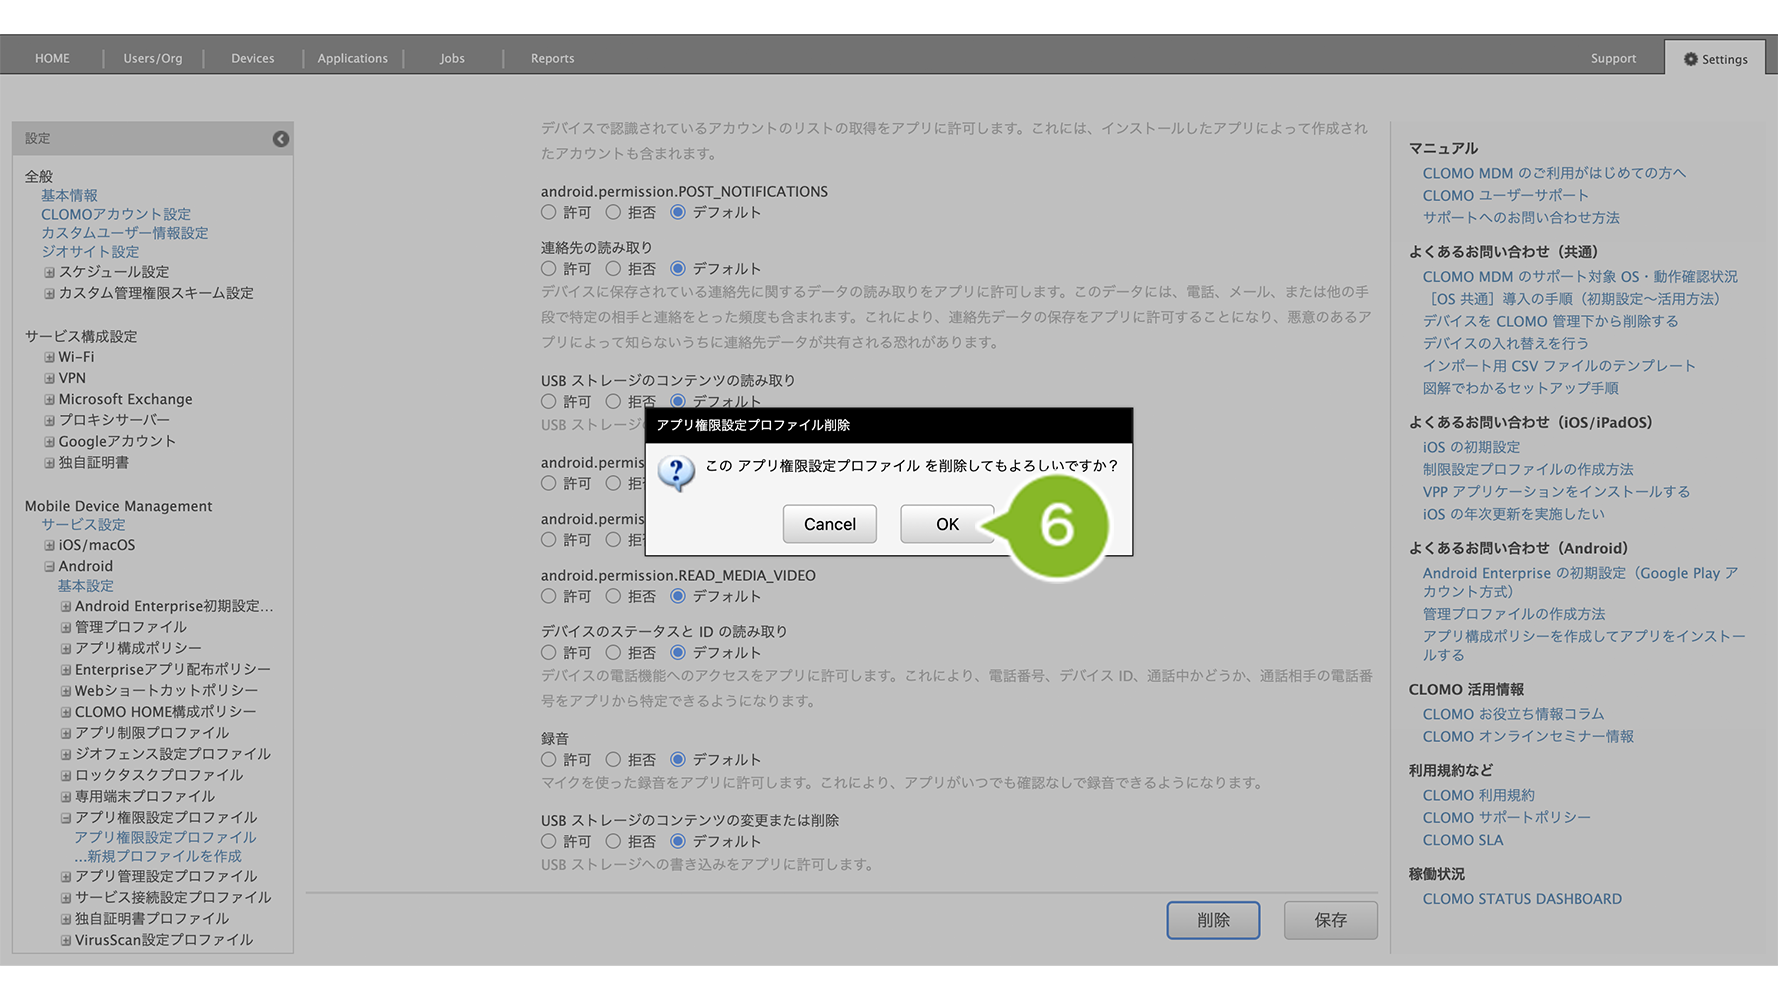Select 拒否 for 連絡先の読み取り
Image resolution: width=1778 pixels, height=1000 pixels.
(x=613, y=269)
